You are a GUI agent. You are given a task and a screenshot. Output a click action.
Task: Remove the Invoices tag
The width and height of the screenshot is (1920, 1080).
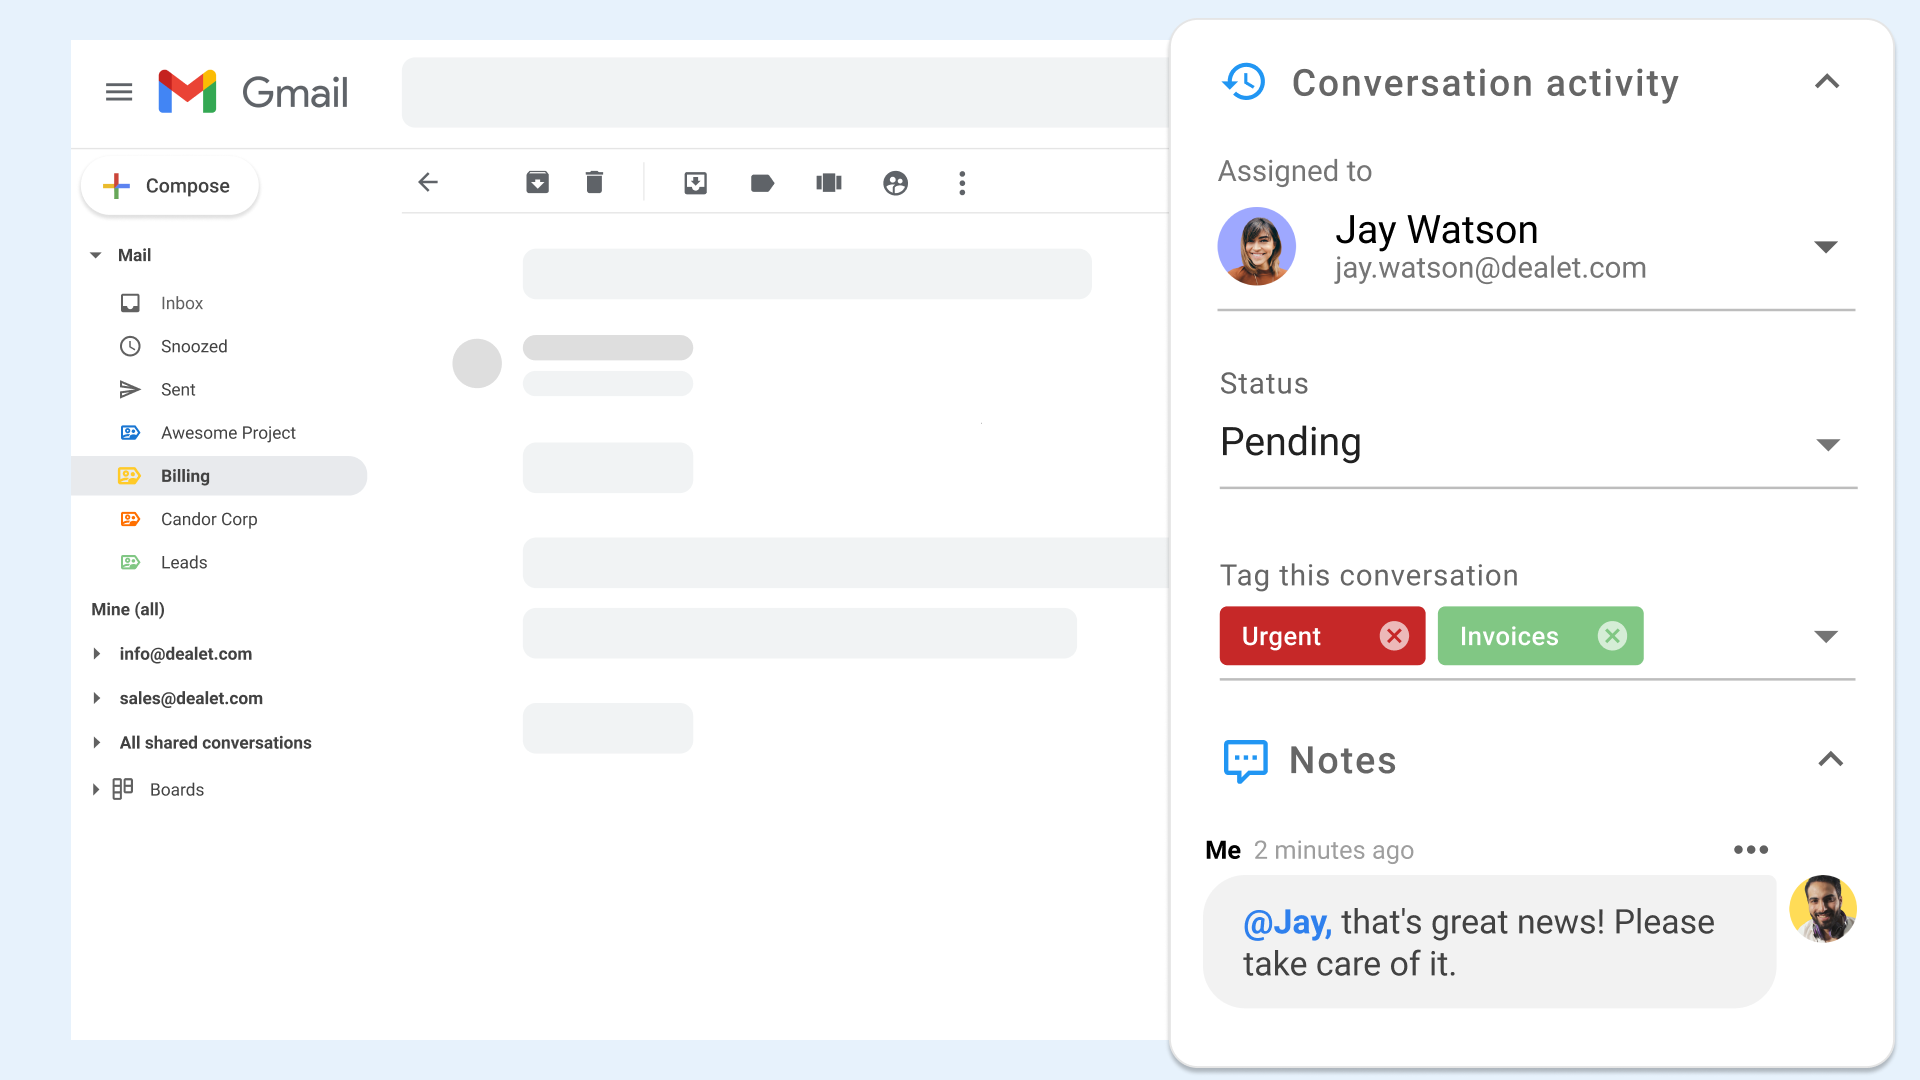coord(1612,636)
